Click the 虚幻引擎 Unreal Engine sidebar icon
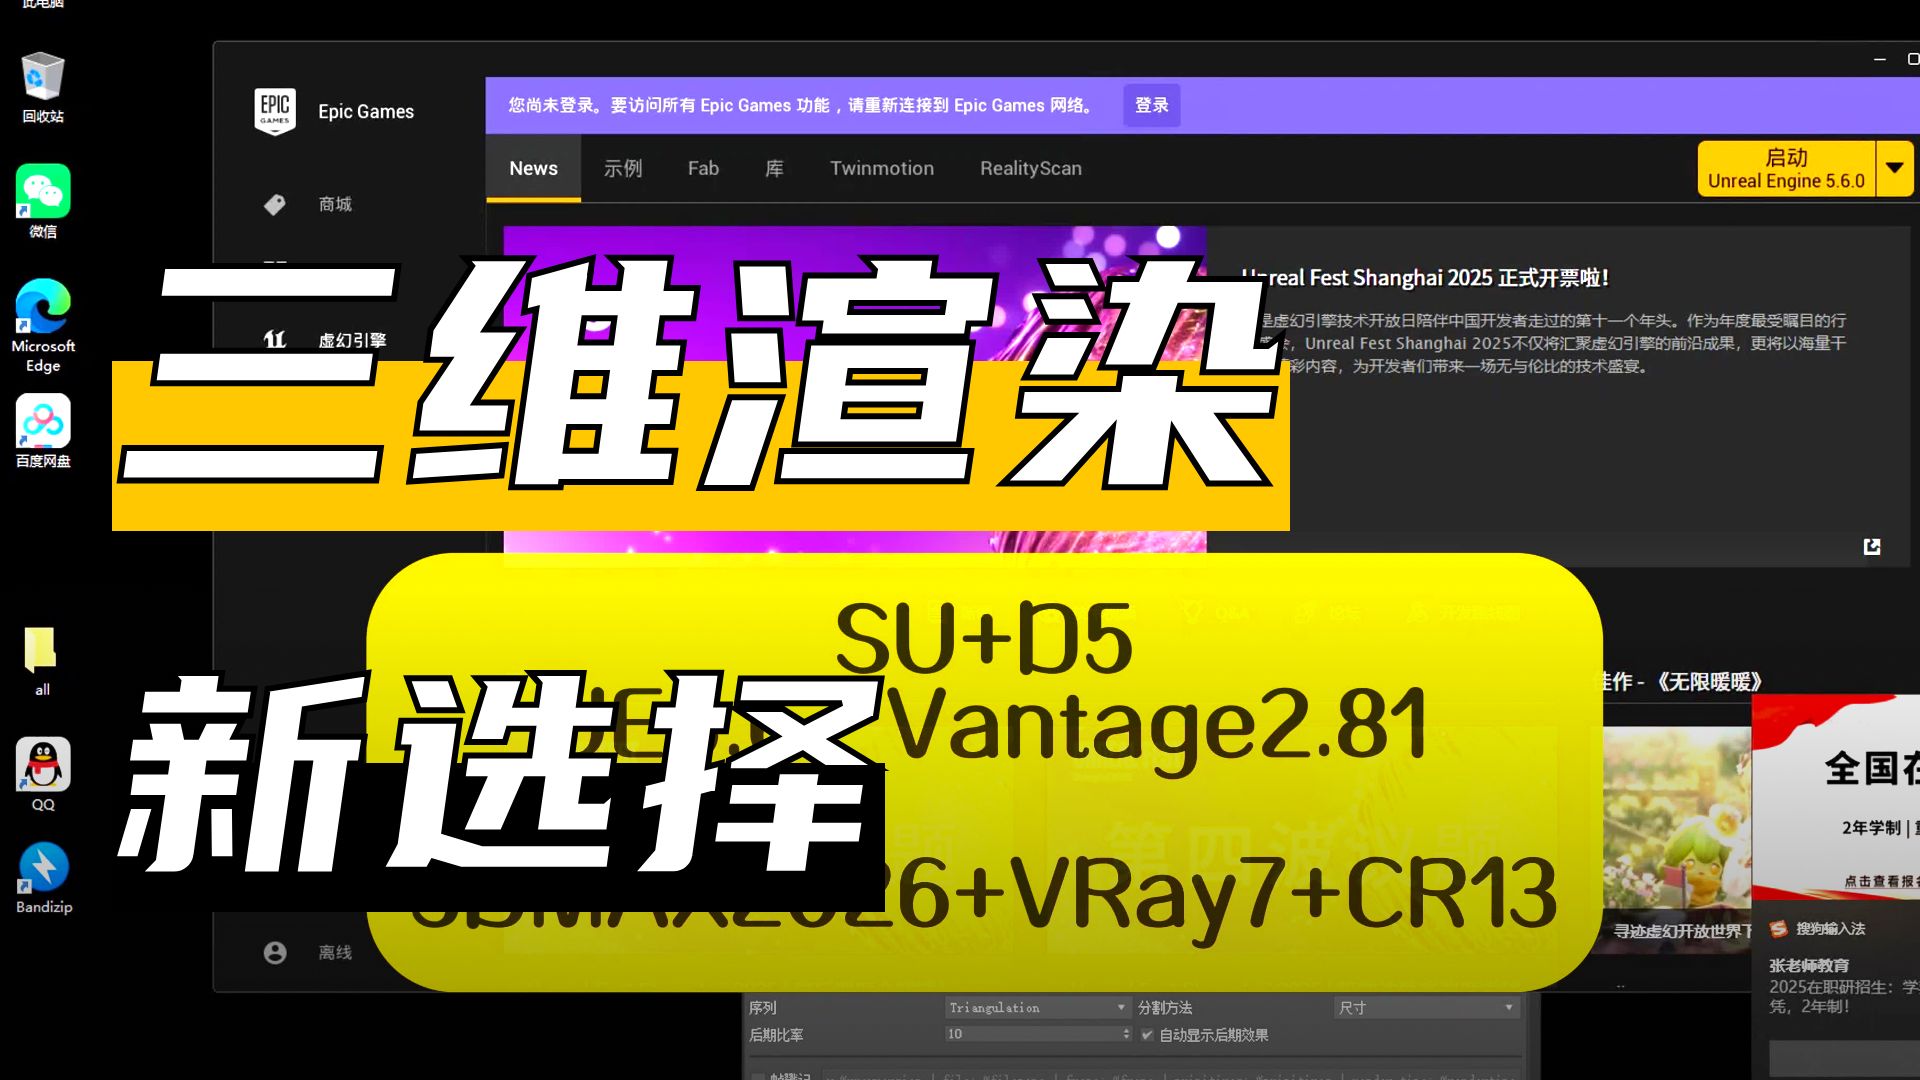 click(275, 340)
